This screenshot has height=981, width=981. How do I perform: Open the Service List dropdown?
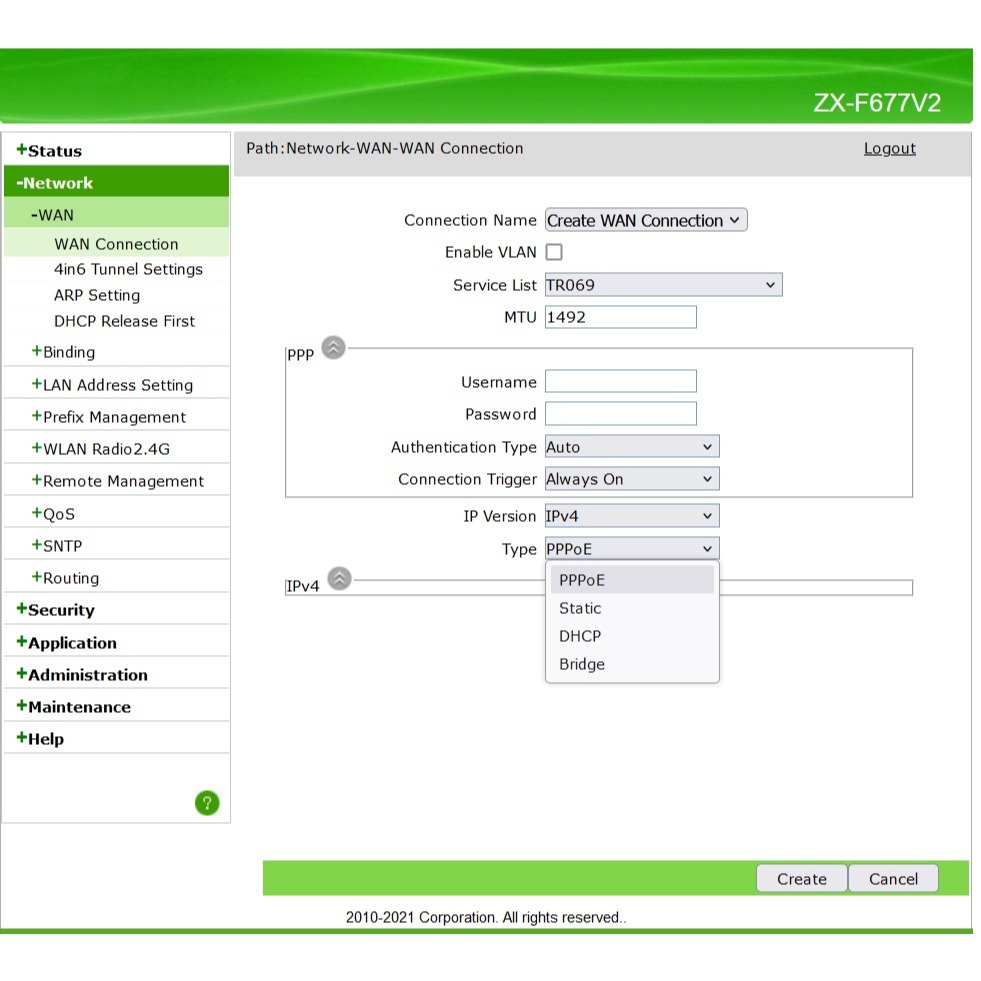pos(663,285)
